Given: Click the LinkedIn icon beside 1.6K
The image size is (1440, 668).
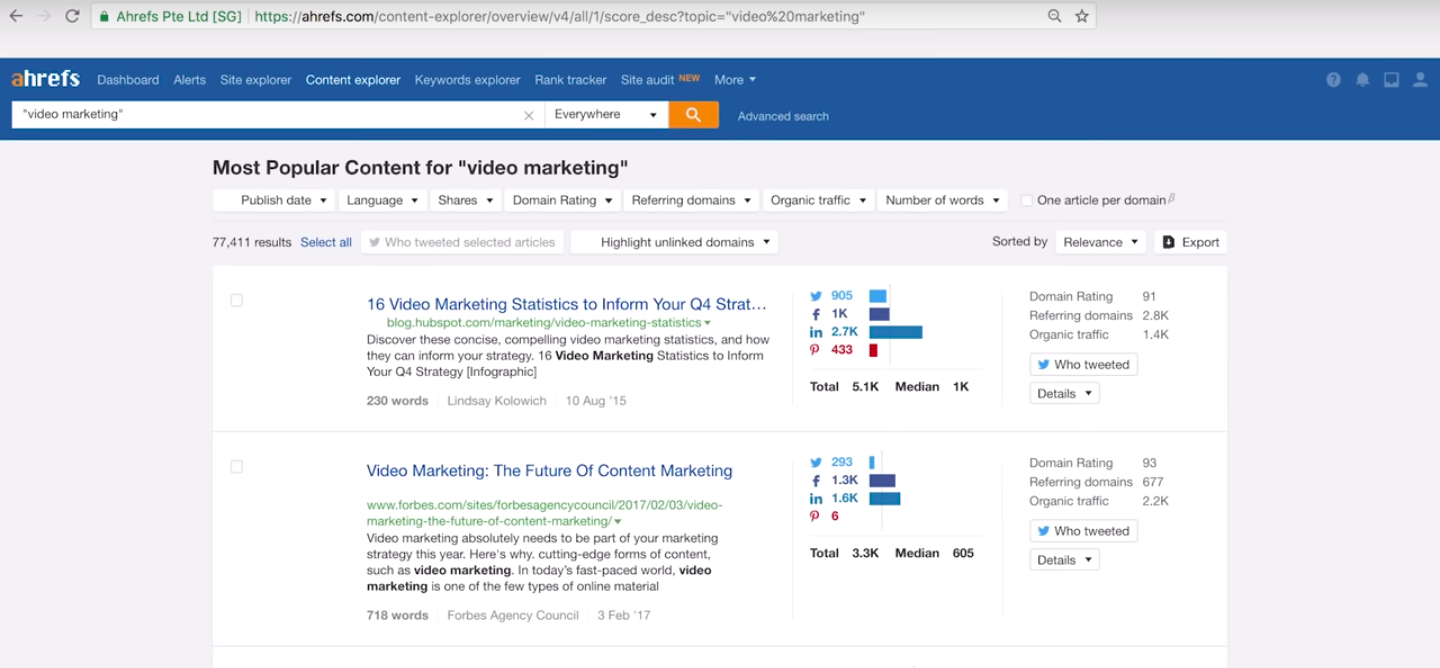Looking at the screenshot, I should (816, 499).
